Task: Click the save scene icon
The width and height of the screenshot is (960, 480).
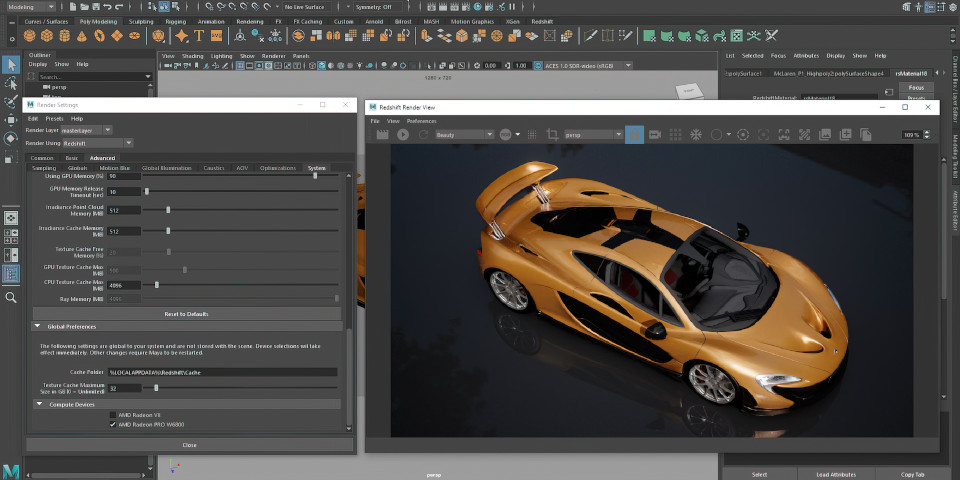Action: [96, 7]
